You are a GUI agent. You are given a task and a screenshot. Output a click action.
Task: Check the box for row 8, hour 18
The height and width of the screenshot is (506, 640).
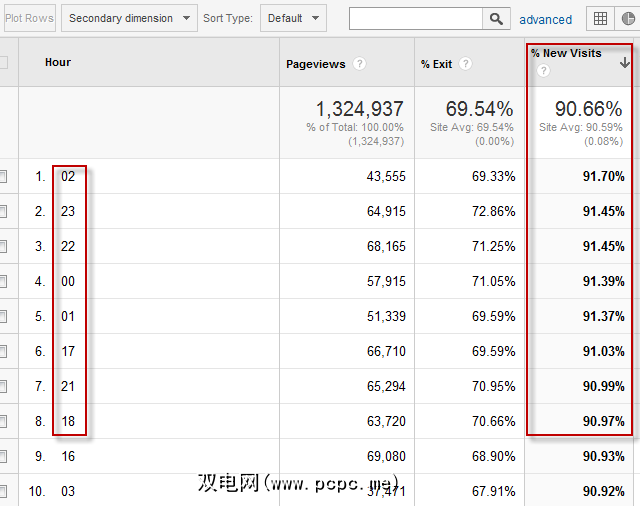click(3, 422)
